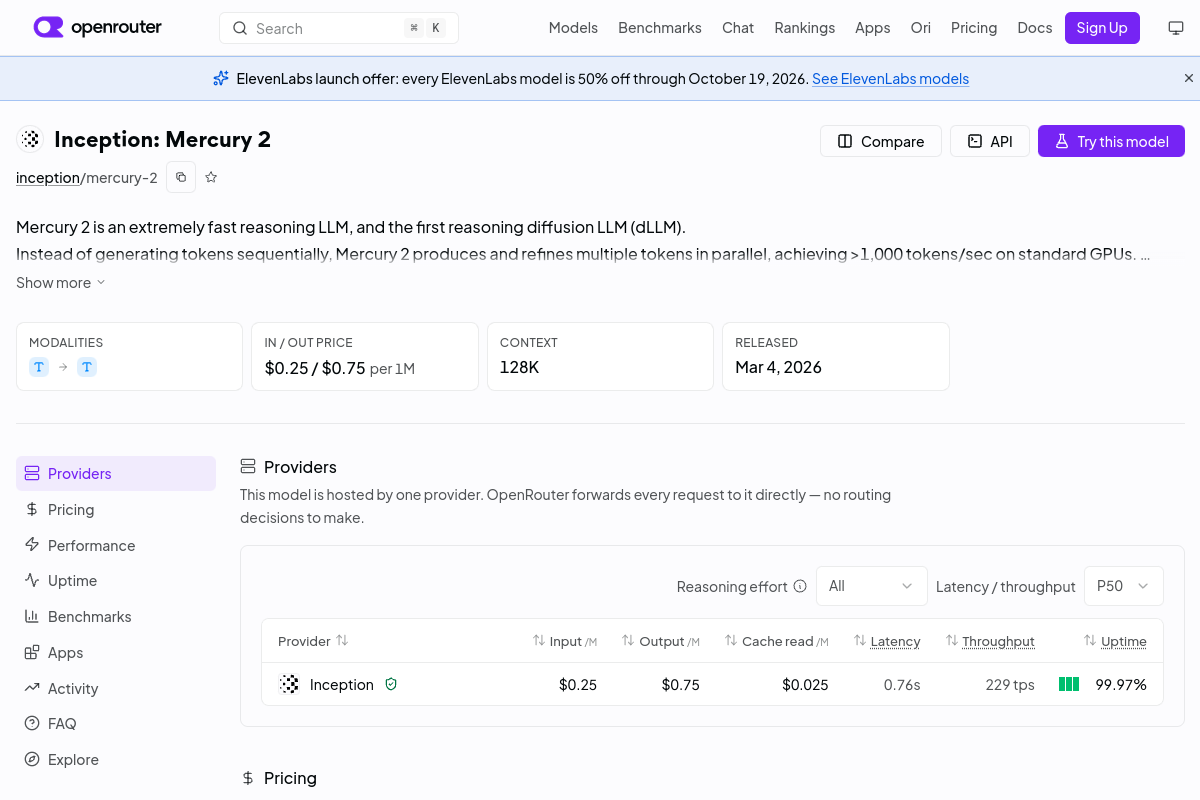Jump to Explore in the sidebar

pyautogui.click(x=116, y=759)
